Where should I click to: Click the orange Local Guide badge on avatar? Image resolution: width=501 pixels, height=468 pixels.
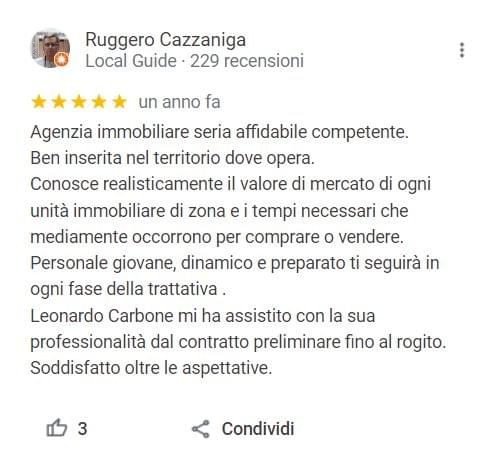point(61,60)
